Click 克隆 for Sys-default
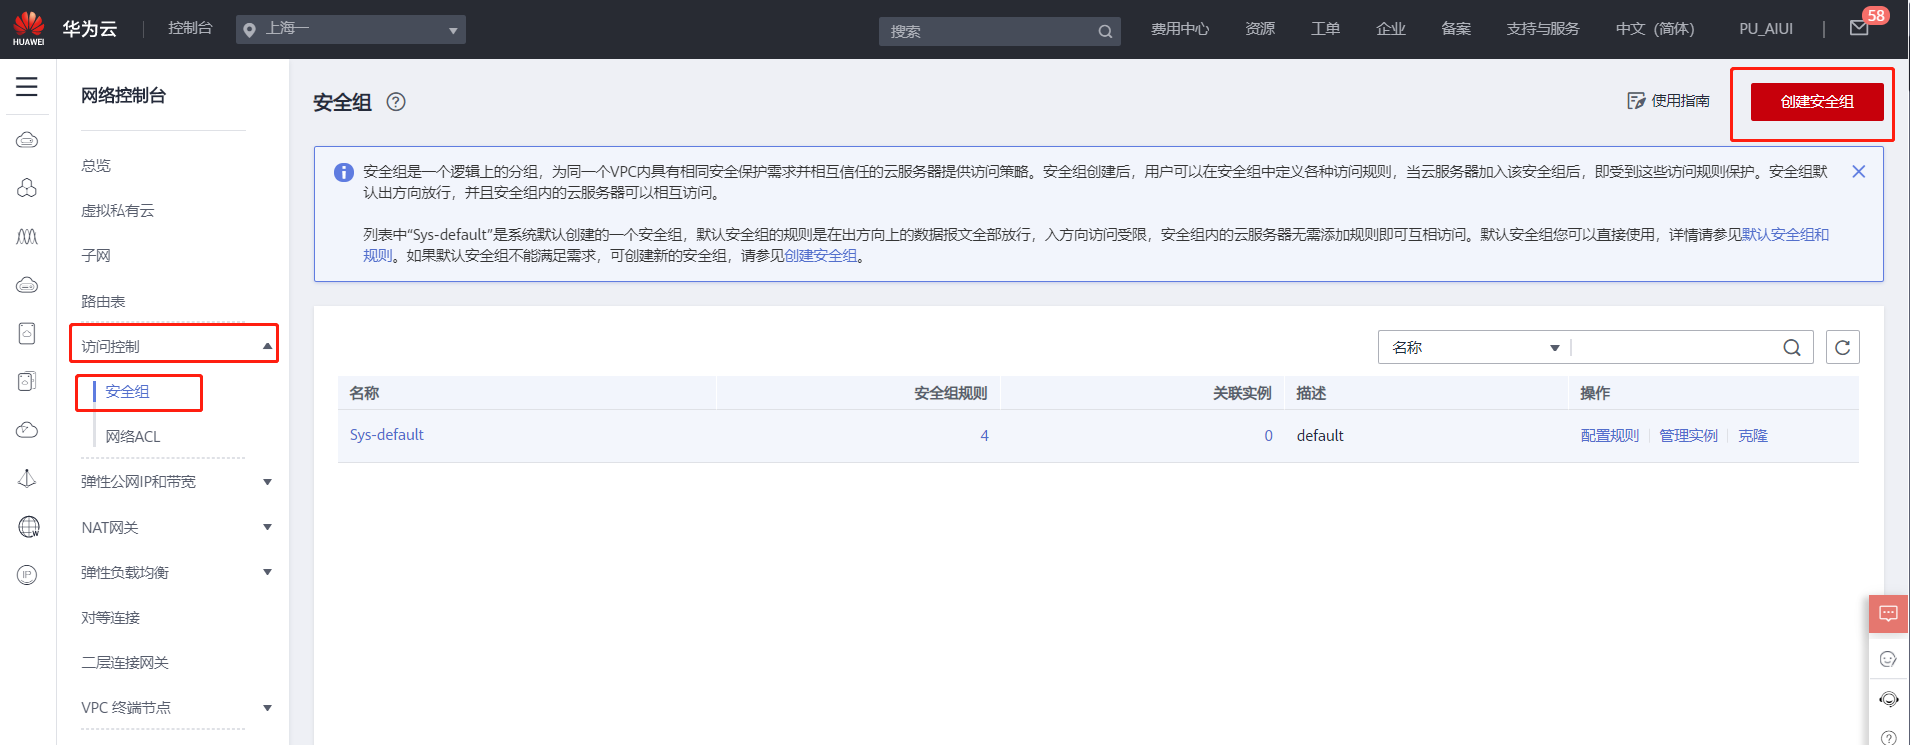 1753,436
